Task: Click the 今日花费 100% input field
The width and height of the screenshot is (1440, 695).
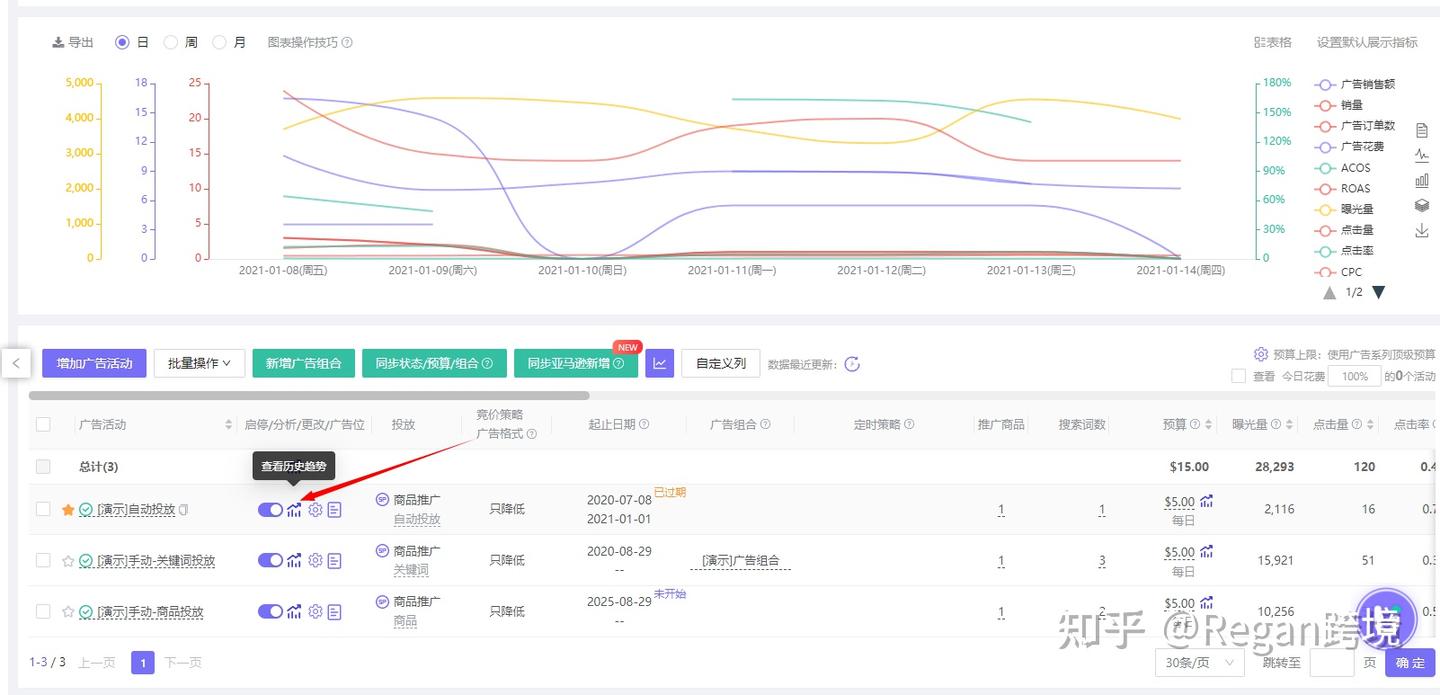Action: (x=1355, y=376)
